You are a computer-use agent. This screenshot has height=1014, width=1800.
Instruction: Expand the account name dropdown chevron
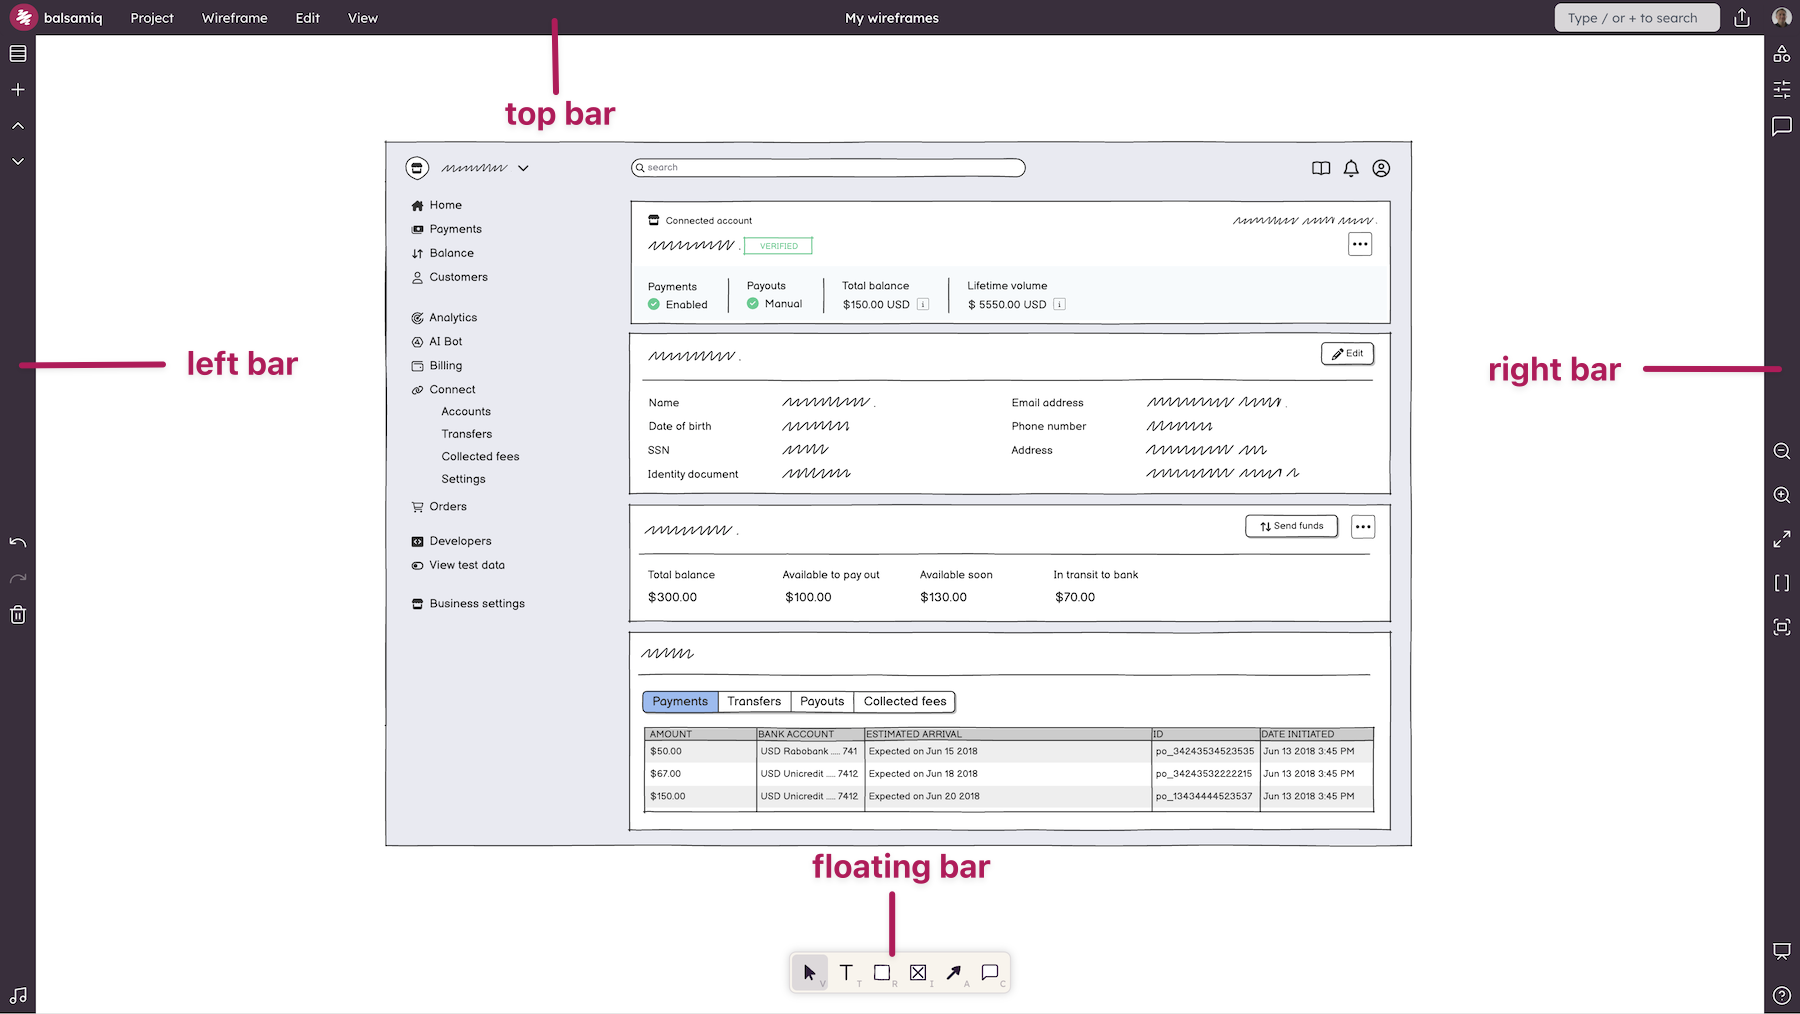[523, 168]
